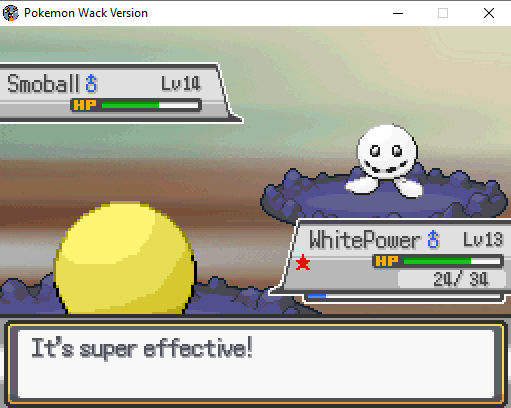
Task: Click the Pokemon Wack Version app icon
Action: tap(11, 13)
